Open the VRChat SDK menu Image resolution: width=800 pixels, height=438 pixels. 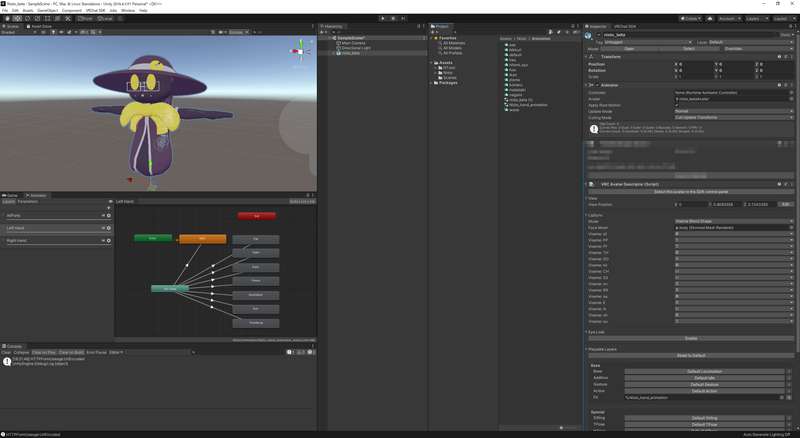[91, 10]
